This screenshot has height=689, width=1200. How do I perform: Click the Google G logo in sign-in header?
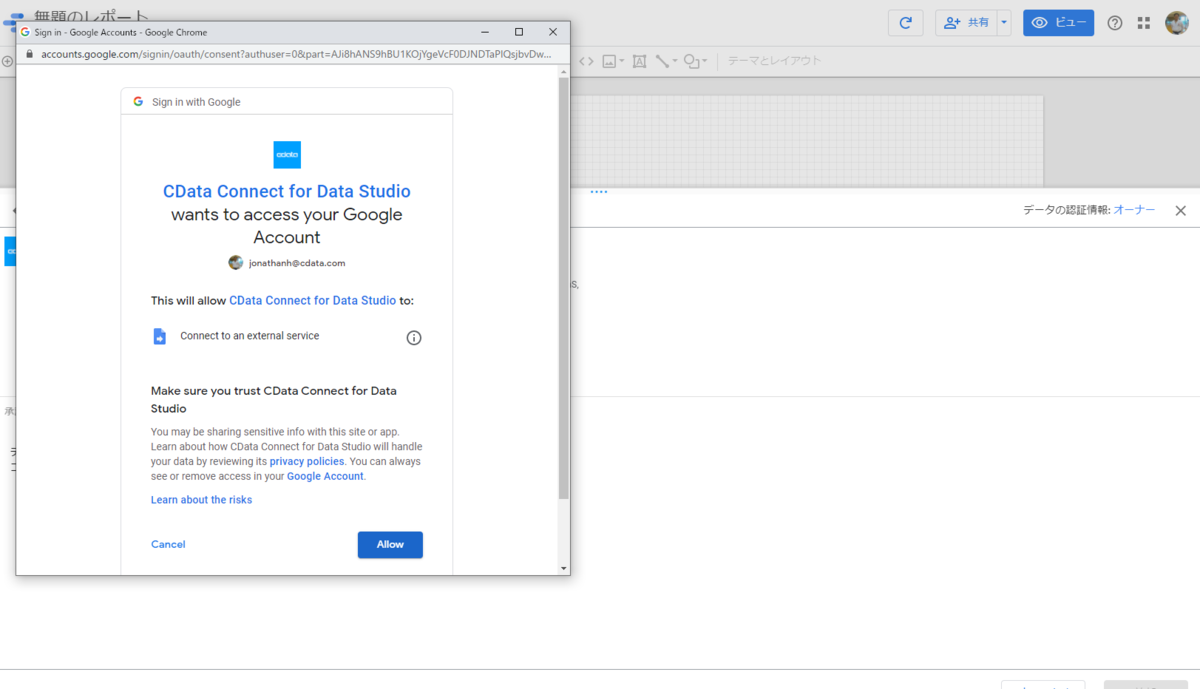point(139,101)
